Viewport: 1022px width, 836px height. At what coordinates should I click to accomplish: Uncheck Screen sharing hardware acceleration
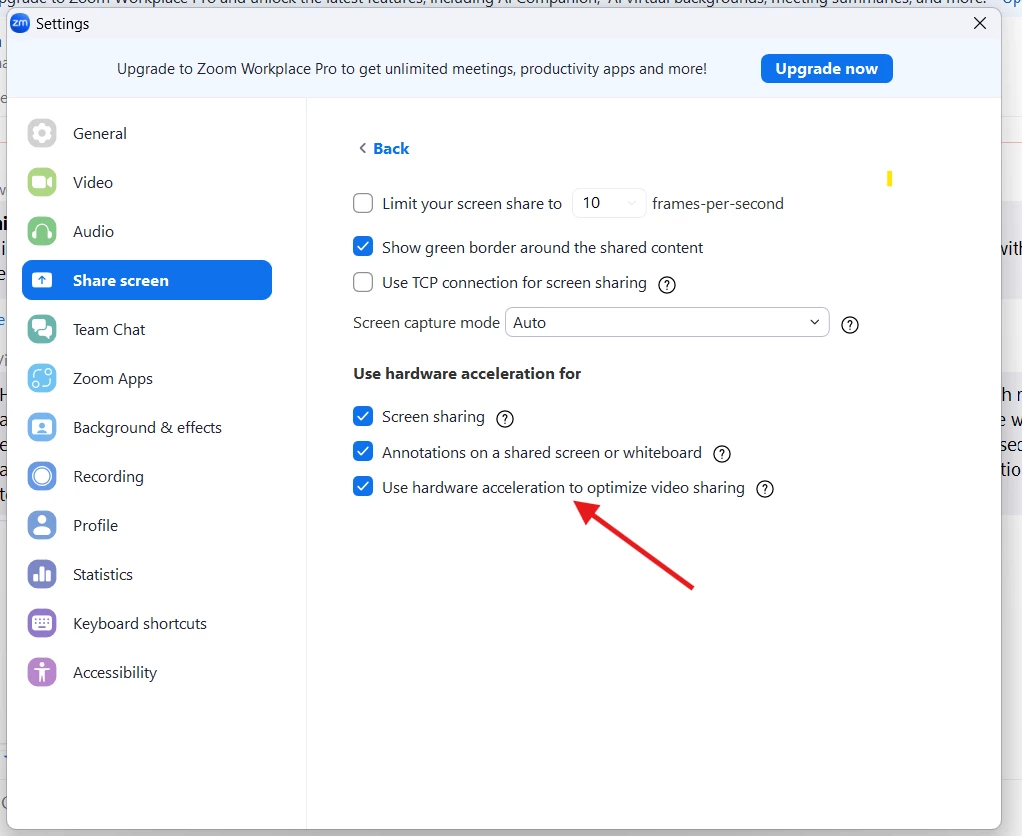pos(363,416)
